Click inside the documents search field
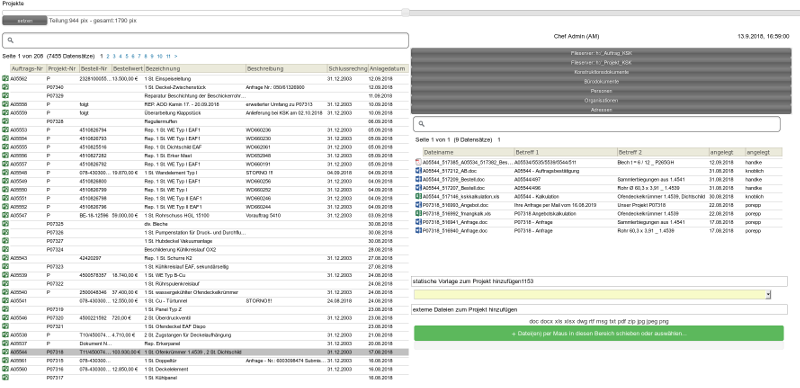This screenshot has width=800, height=388. point(597,124)
